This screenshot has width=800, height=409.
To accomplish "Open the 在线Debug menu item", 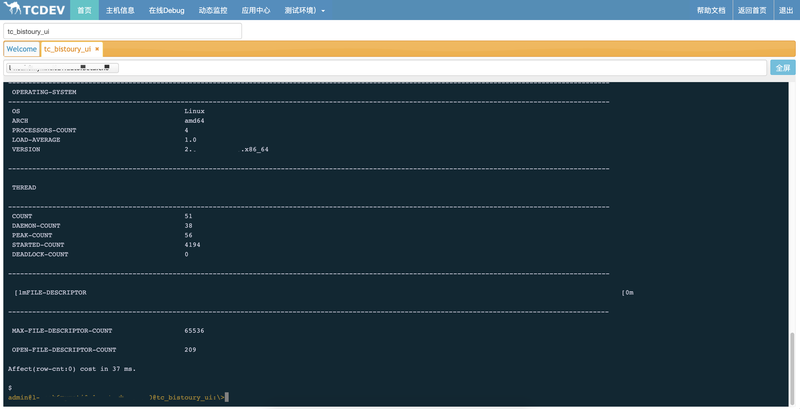I will point(166,10).
